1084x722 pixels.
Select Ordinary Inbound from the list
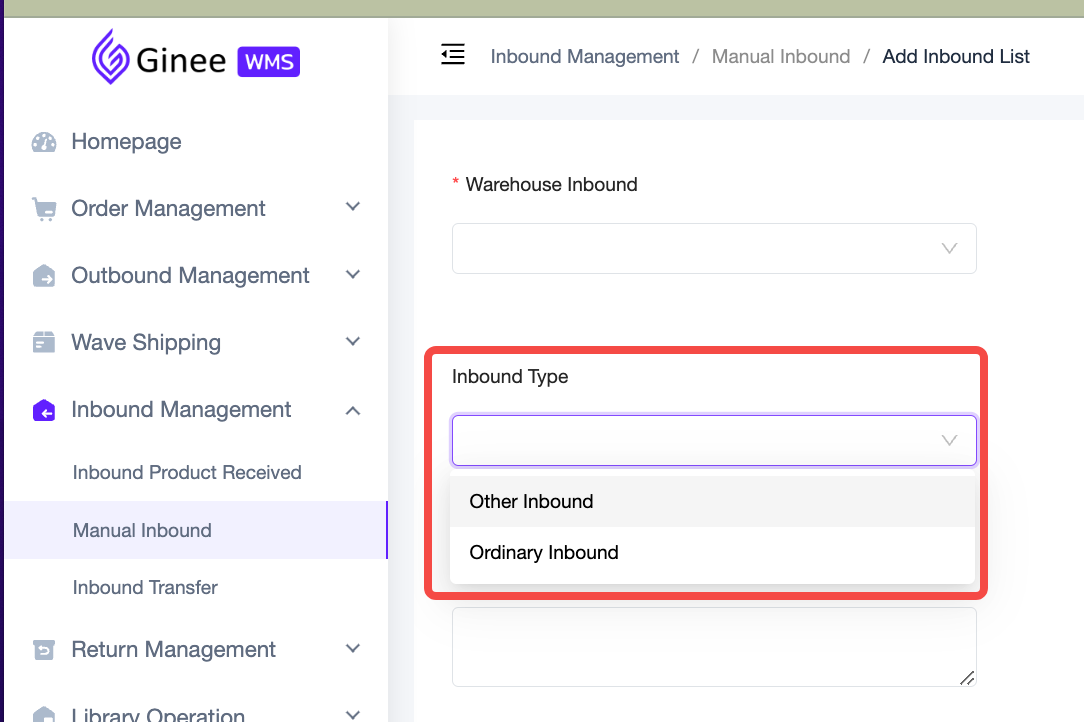[x=544, y=553]
